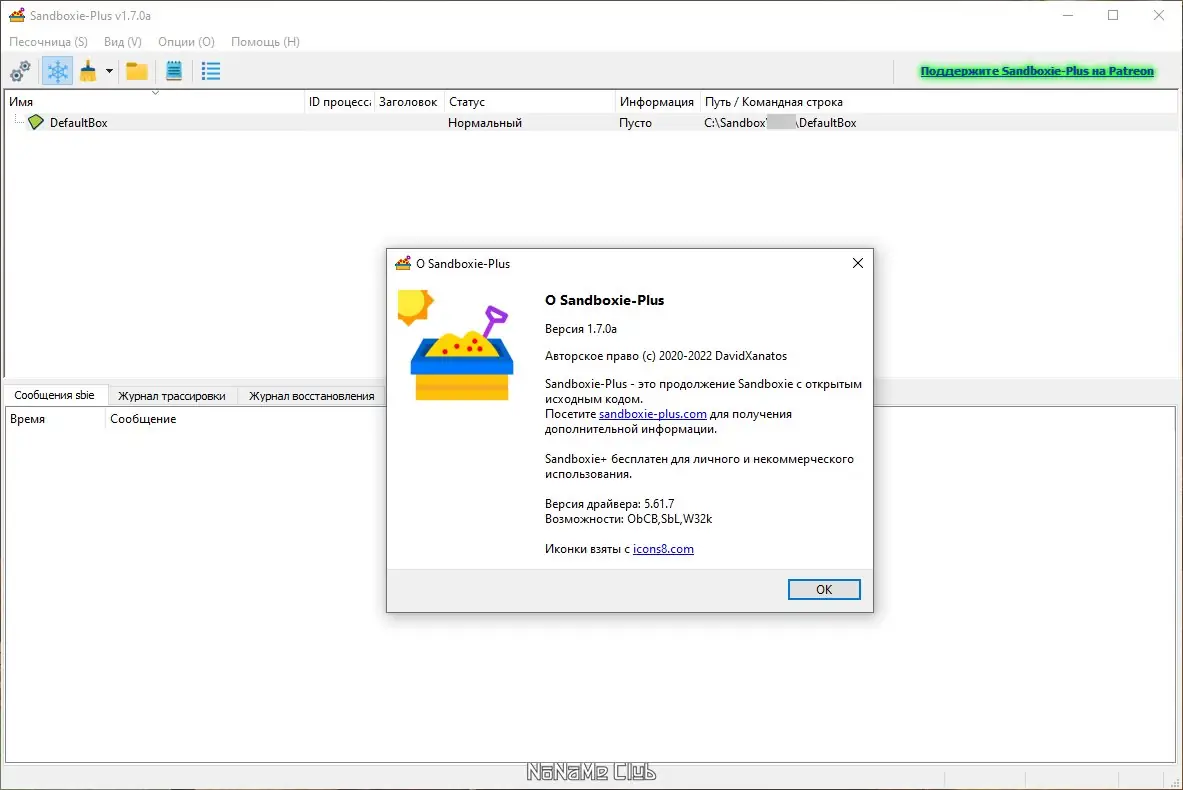
Task: Click the Информация column header
Action: pos(657,102)
